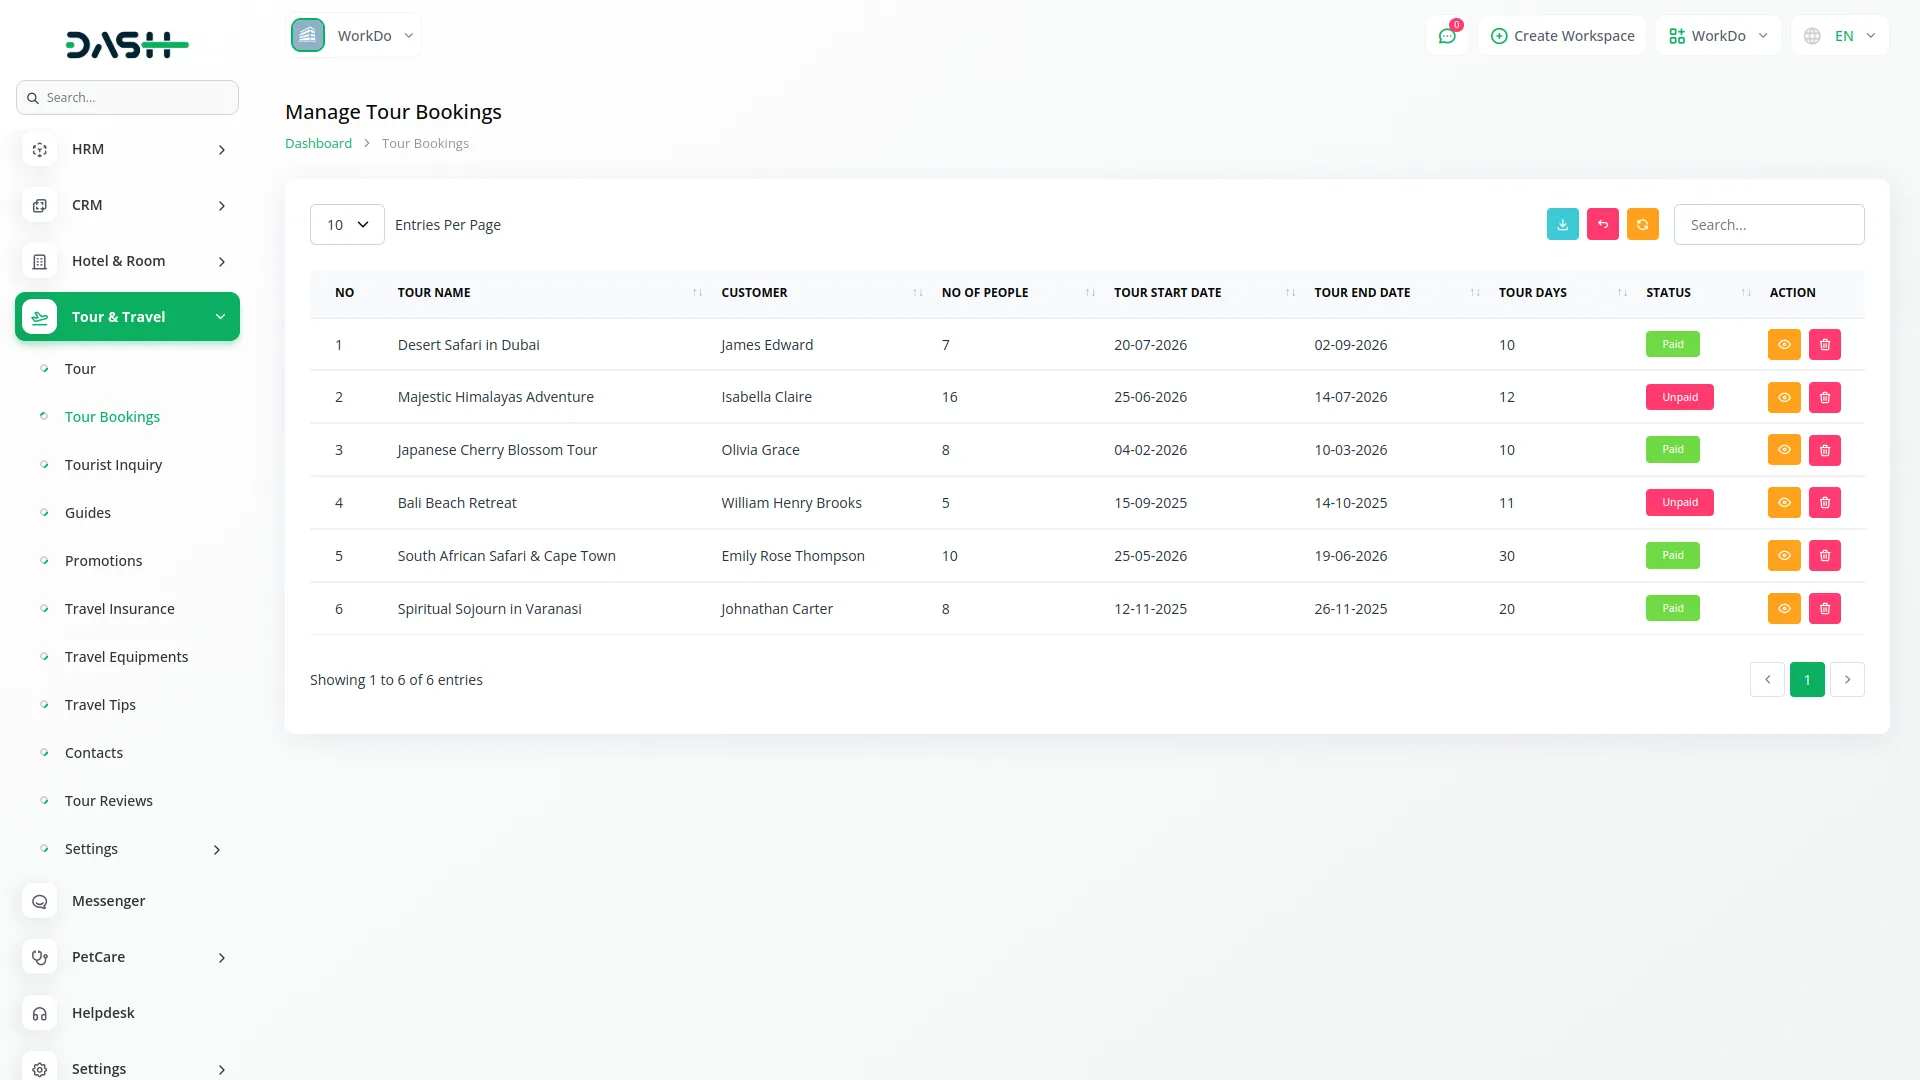Image resolution: width=1920 pixels, height=1080 pixels.
Task: Select Tour Reviews in the sidebar menu
Action: pos(109,800)
